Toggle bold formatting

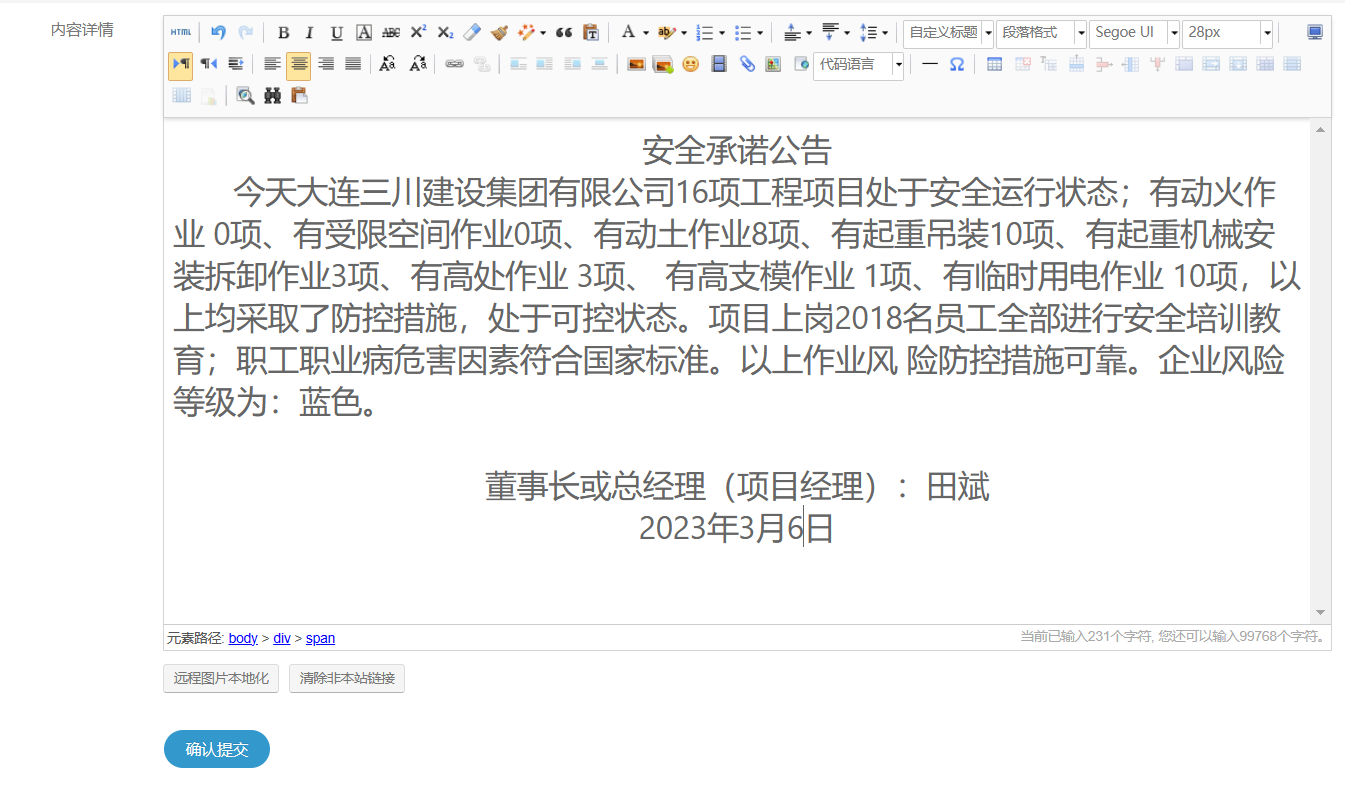pyautogui.click(x=283, y=33)
